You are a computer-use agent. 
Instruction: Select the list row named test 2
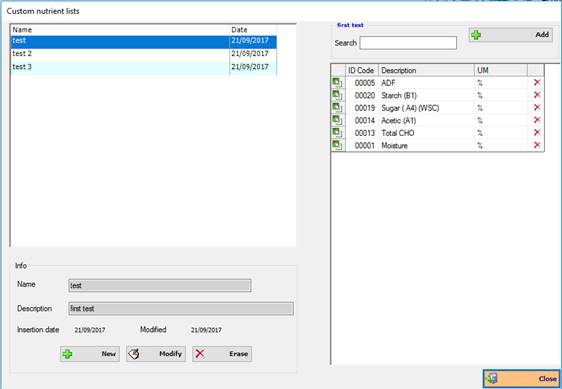143,55
